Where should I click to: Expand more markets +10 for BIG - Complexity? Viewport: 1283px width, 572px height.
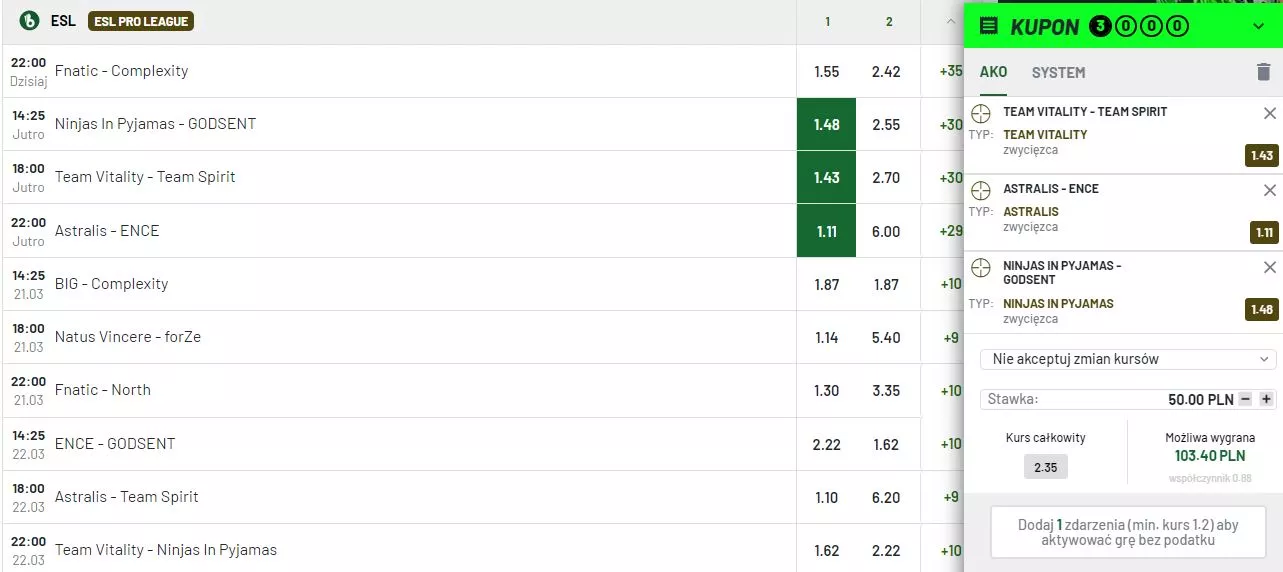(950, 284)
